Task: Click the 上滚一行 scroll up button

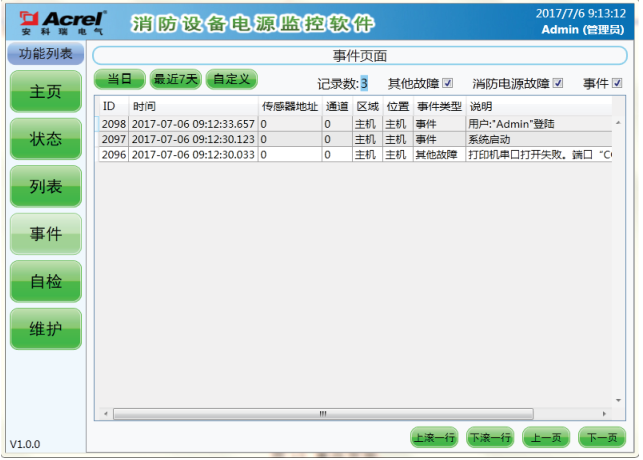Action: coord(433,437)
